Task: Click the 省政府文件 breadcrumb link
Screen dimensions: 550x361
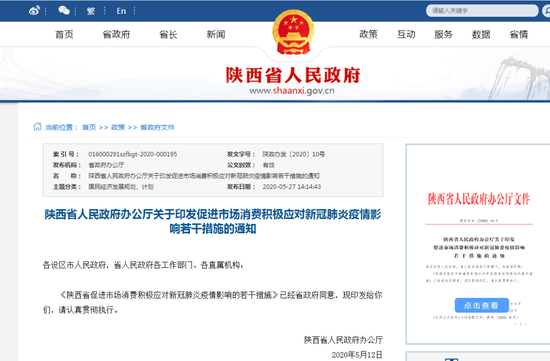Action: pos(157,127)
